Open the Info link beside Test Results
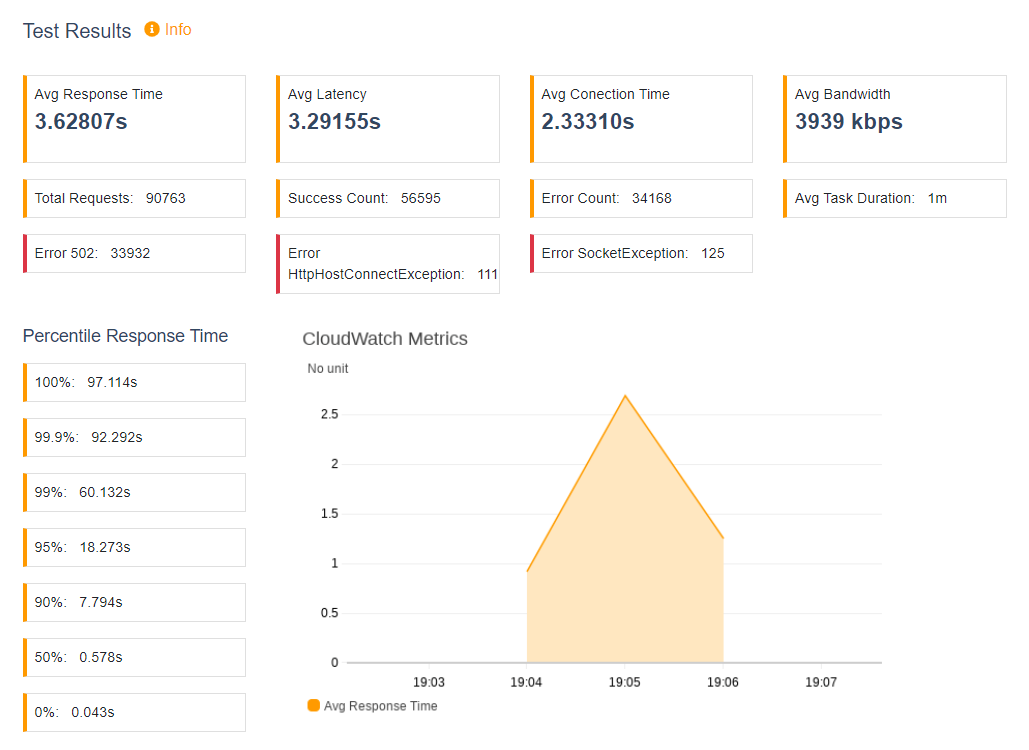This screenshot has width=1029, height=750. point(178,30)
